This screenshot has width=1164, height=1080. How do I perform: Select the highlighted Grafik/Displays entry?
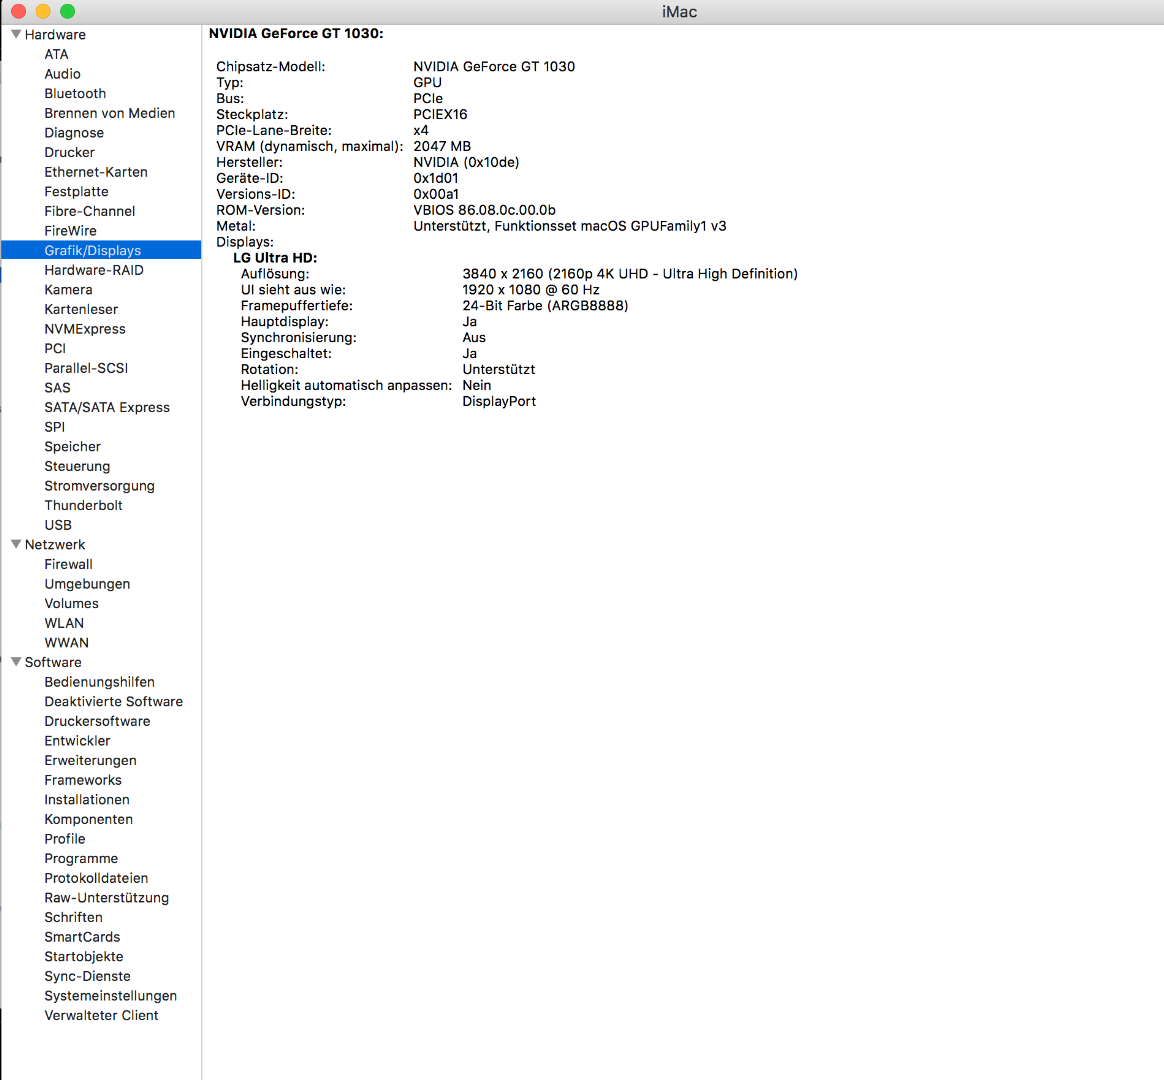(101, 250)
